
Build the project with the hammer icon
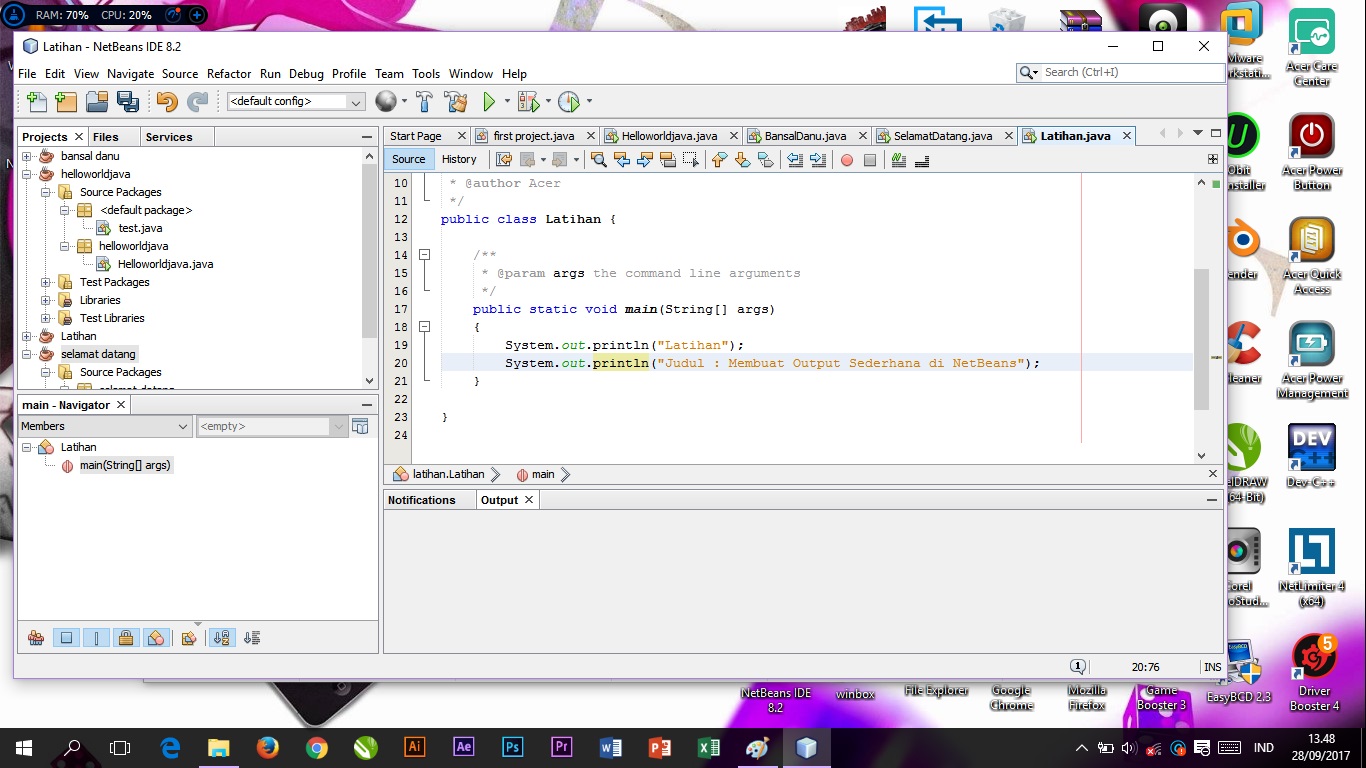coord(424,101)
